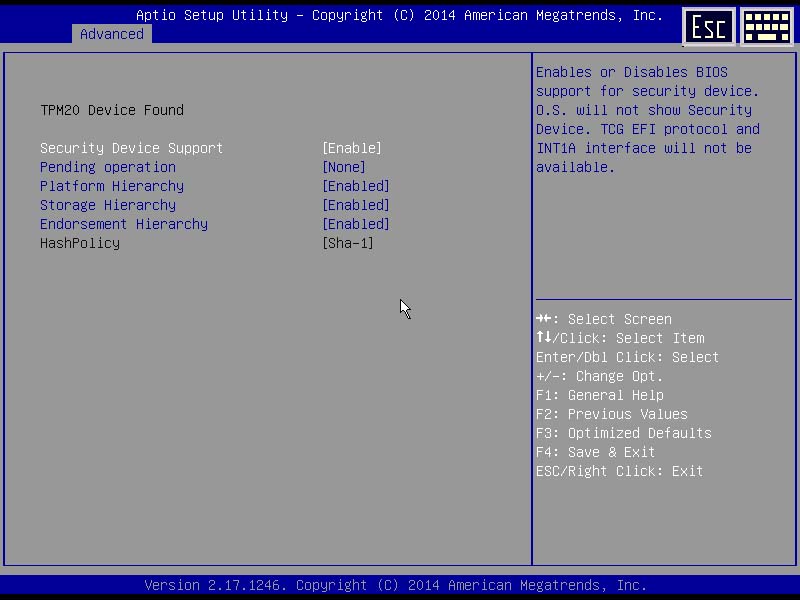This screenshot has height=600, width=800.
Task: Select the Advanced tab
Action: pyautogui.click(x=112, y=34)
